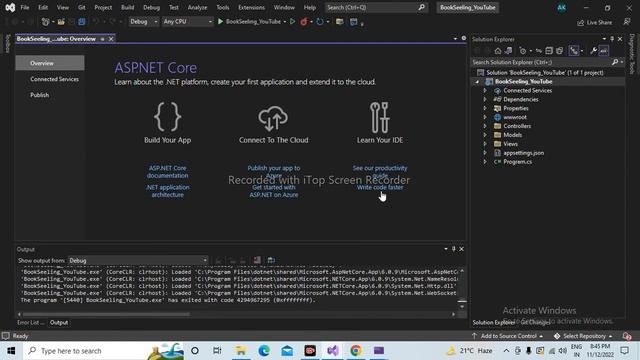Viewport: 640px width, 360px height.
Task: Click the blue restart/refresh toolbar icon
Action: click(320, 21)
